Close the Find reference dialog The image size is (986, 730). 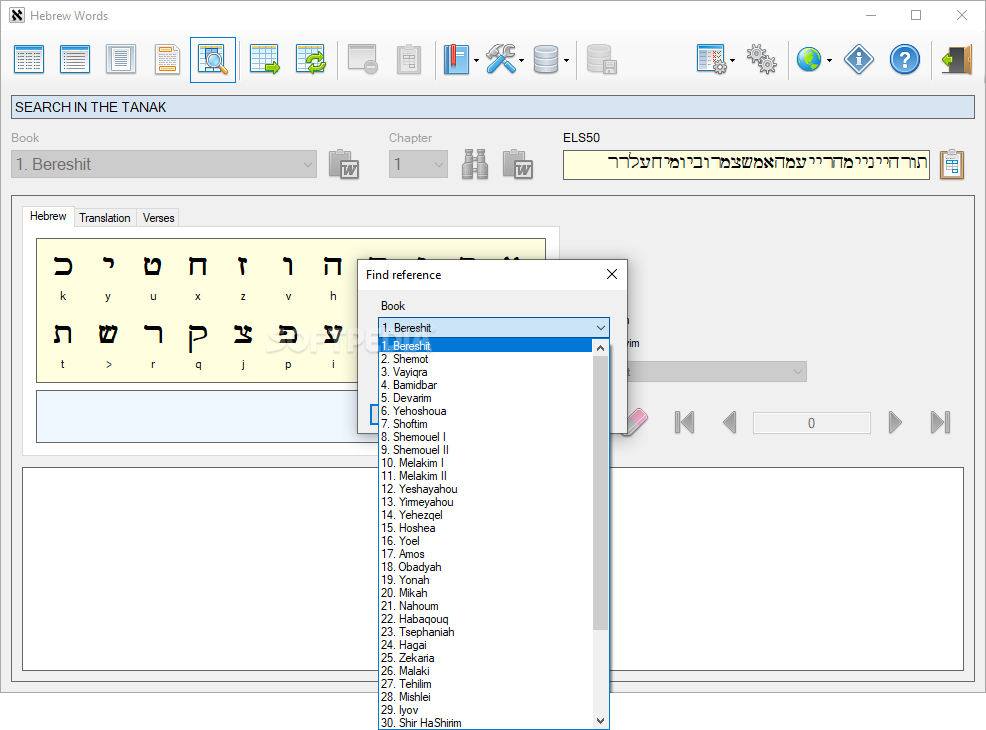(612, 274)
